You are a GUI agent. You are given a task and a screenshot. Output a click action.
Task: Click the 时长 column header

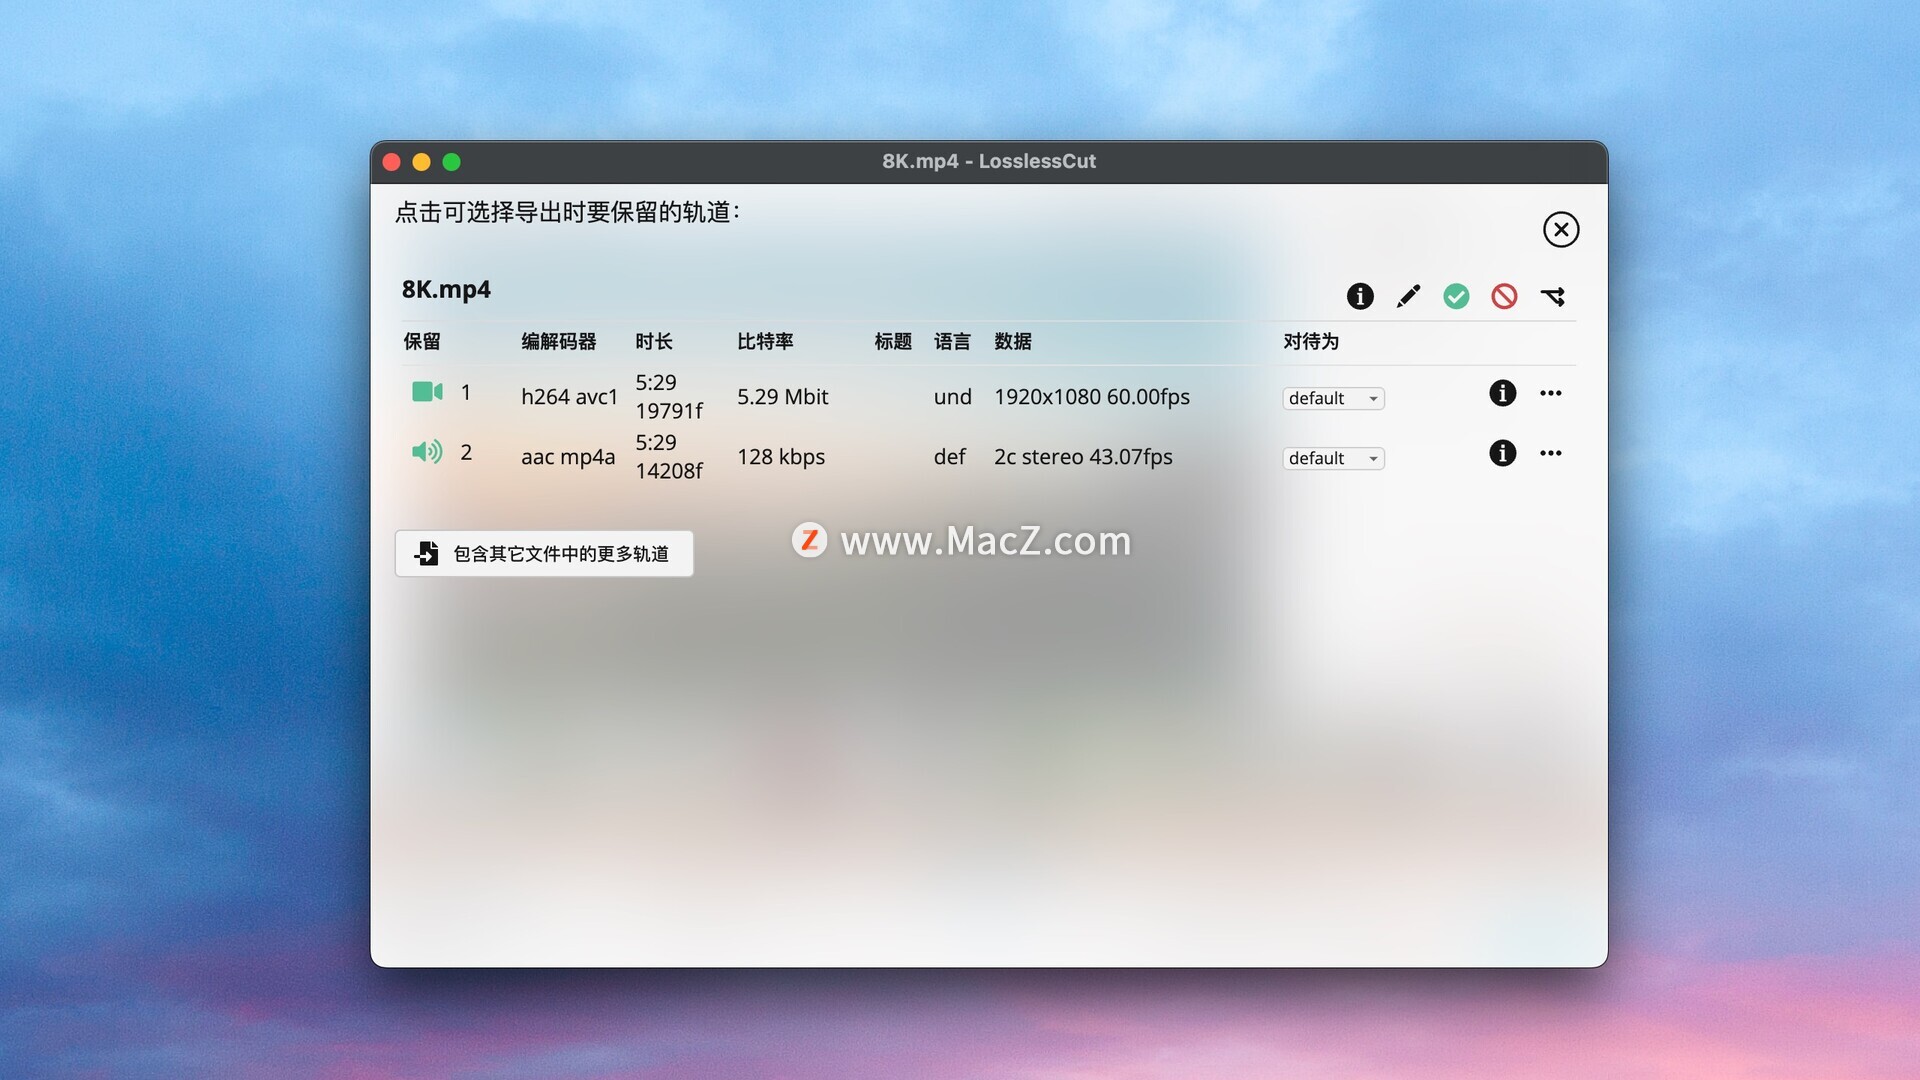pos(654,342)
